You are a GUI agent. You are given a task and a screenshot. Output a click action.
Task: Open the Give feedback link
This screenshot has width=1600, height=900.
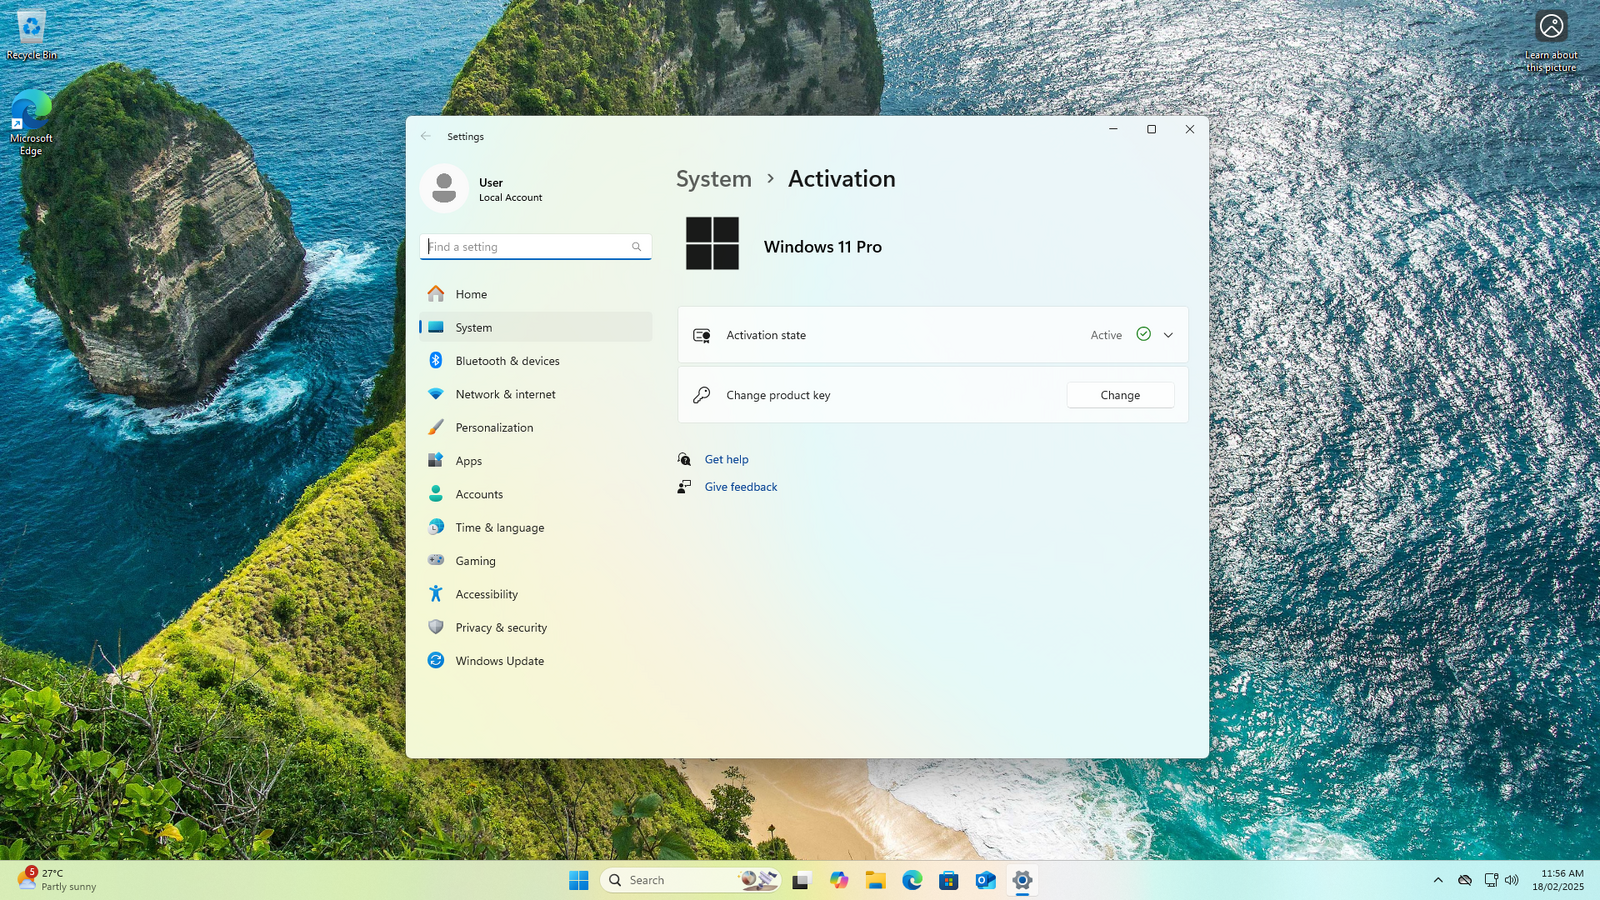tap(740, 487)
